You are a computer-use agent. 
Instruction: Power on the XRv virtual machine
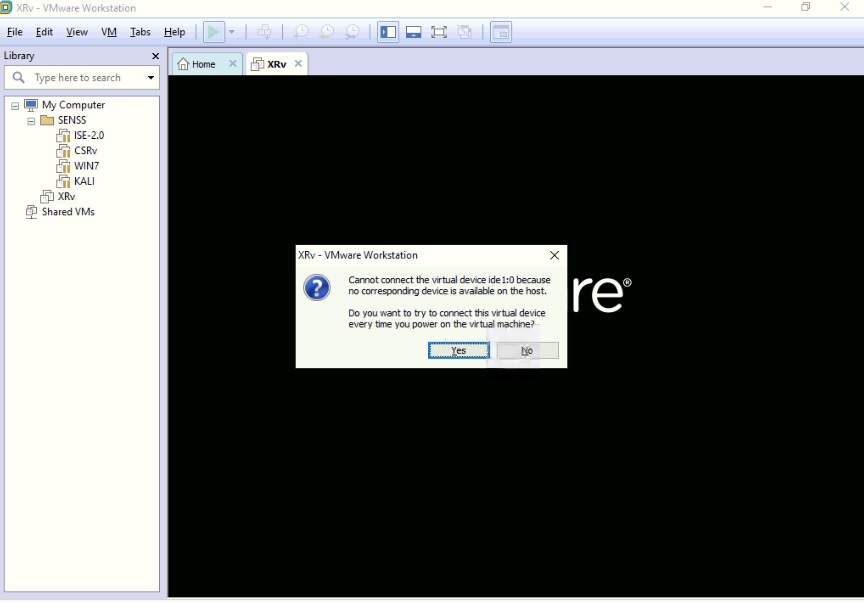tap(215, 31)
